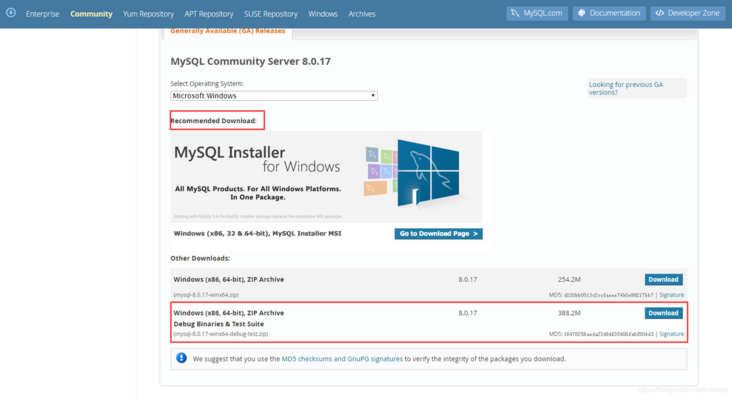The image size is (732, 398).
Task: Click the MySQL Installer for Windows banner image
Action: coord(326,177)
